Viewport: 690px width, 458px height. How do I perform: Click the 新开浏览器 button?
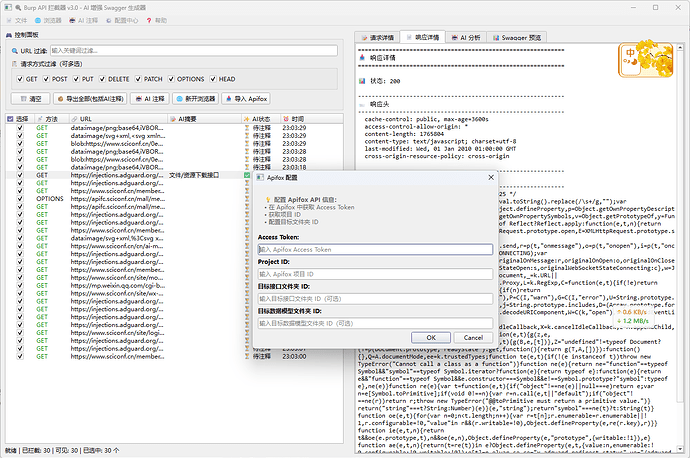pos(196,99)
